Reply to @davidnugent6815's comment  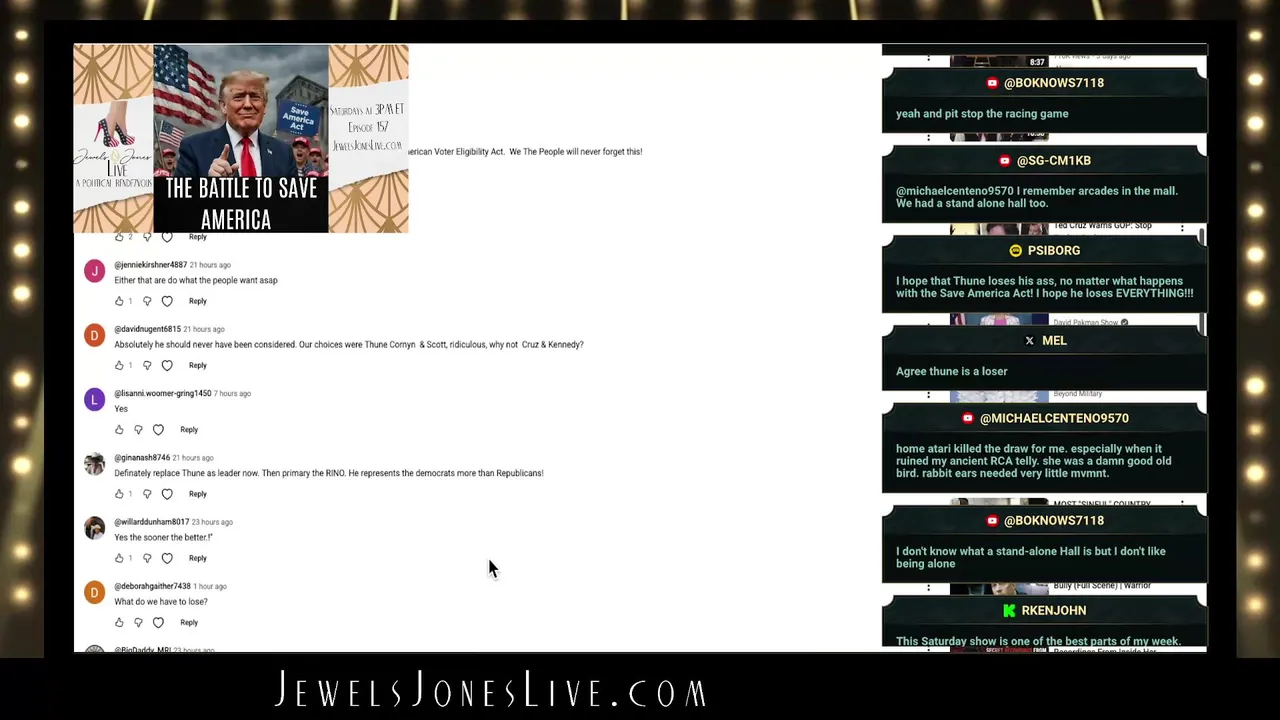point(198,365)
